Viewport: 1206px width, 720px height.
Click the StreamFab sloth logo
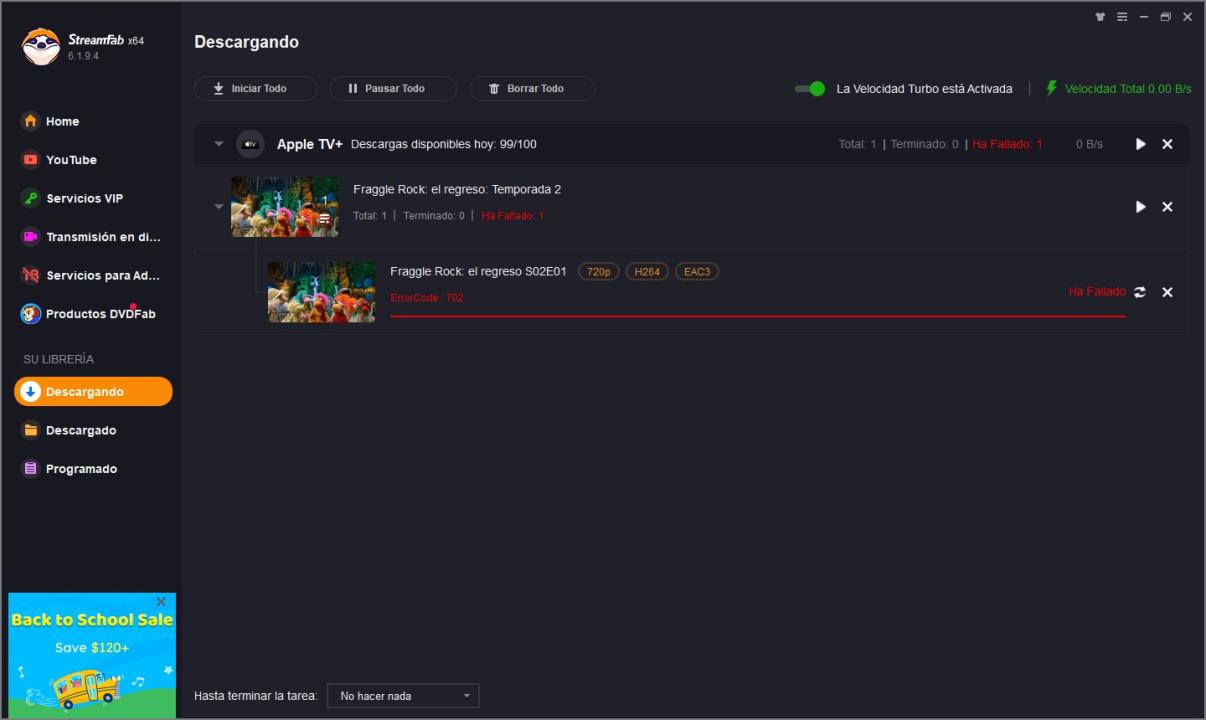(41, 46)
